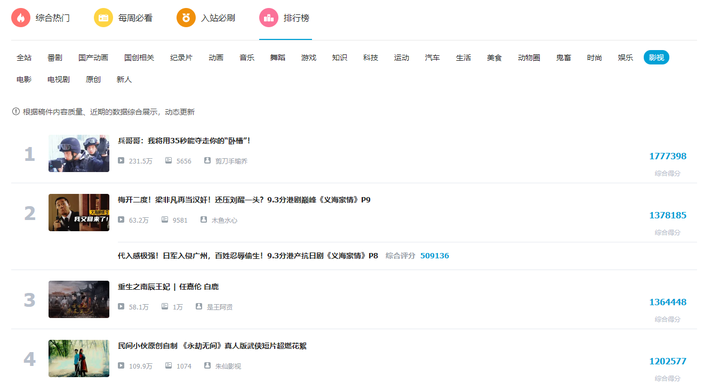
Task: Click the danmaku icon beside 9581
Action: 164,220
